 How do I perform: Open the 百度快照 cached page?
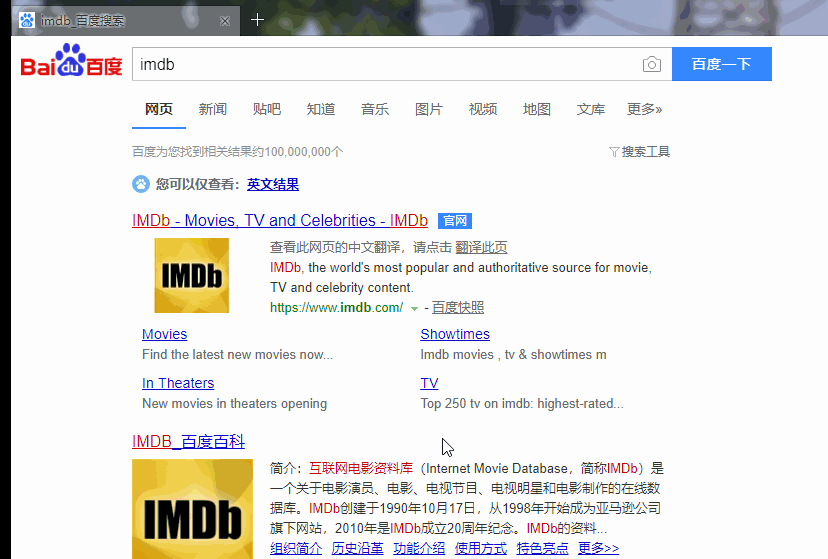tap(458, 308)
